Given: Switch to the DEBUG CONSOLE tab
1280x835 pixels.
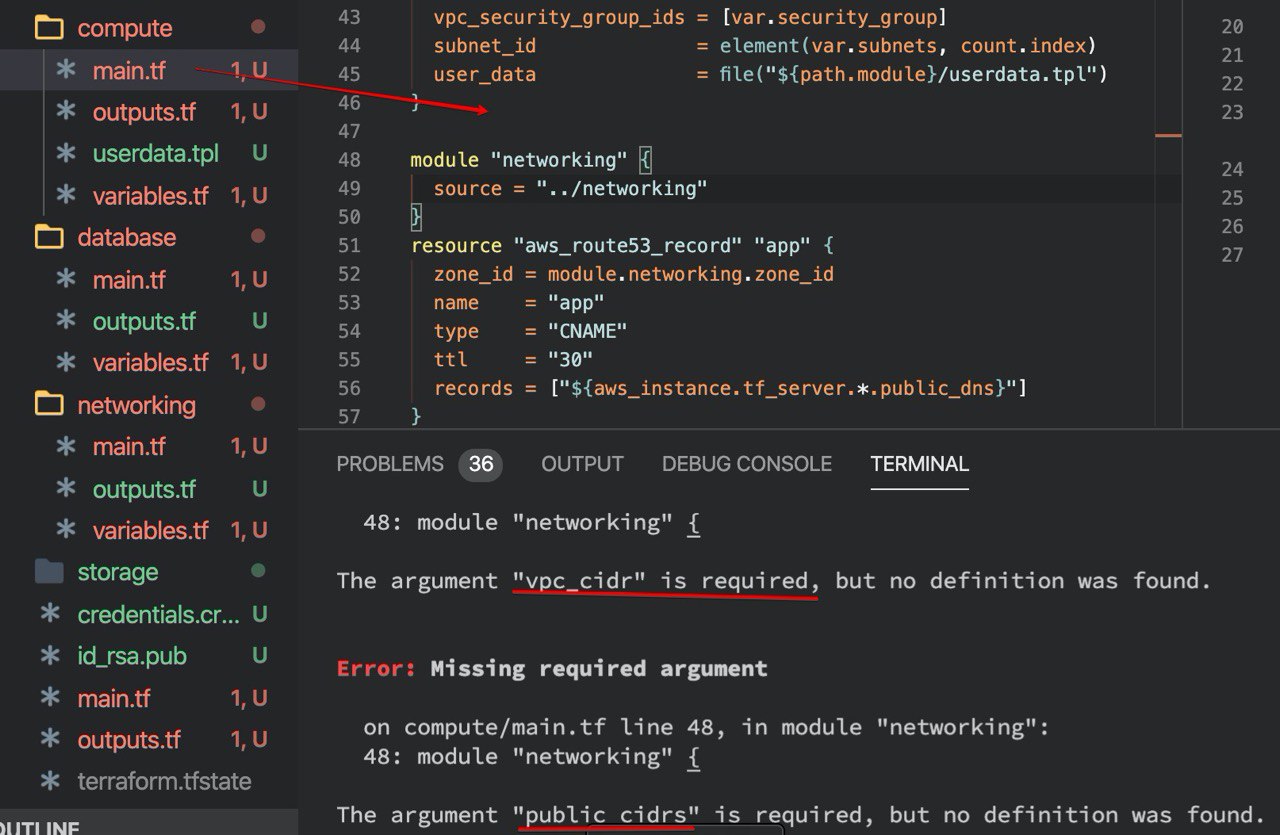Looking at the screenshot, I should 747,464.
